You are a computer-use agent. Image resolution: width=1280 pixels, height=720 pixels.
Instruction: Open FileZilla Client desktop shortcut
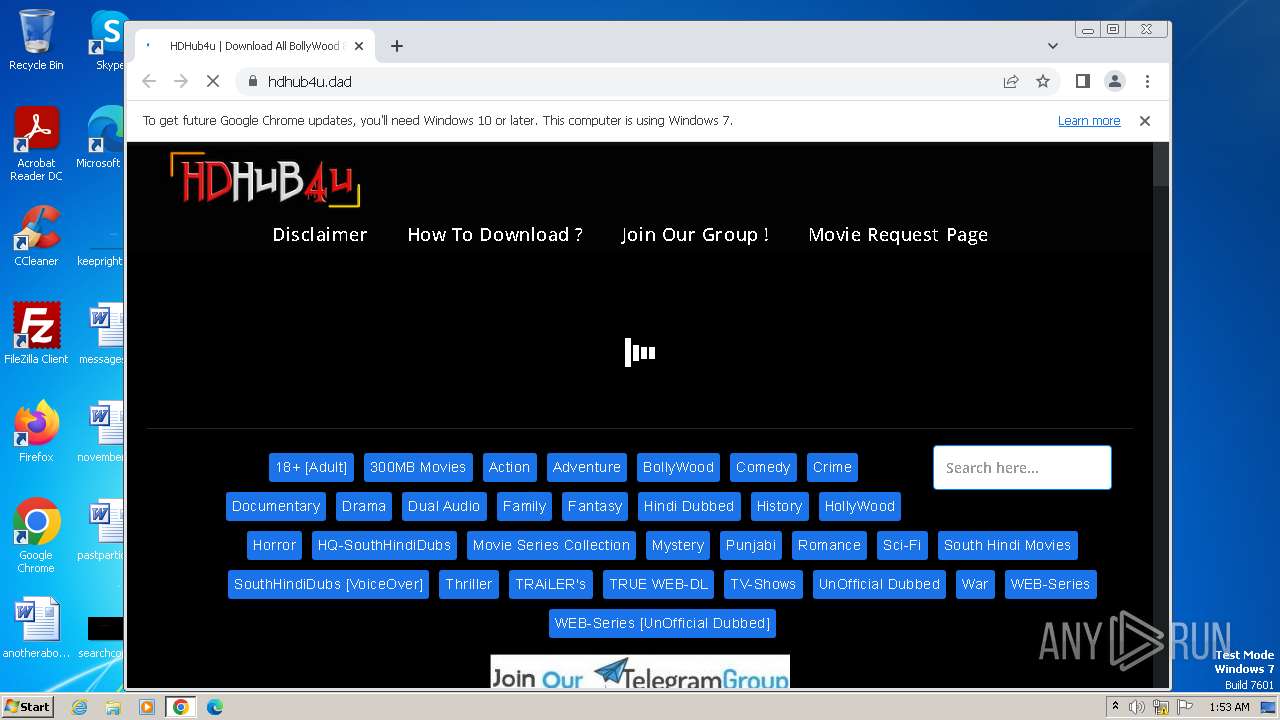[x=36, y=334]
